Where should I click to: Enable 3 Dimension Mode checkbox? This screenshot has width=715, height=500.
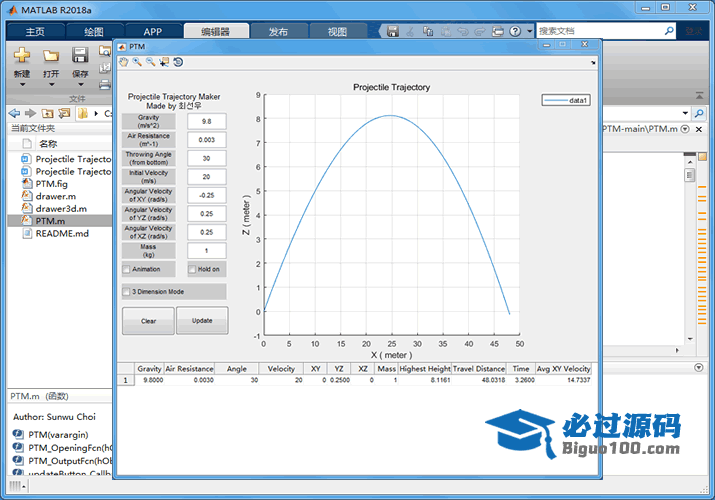pyautogui.click(x=127, y=292)
